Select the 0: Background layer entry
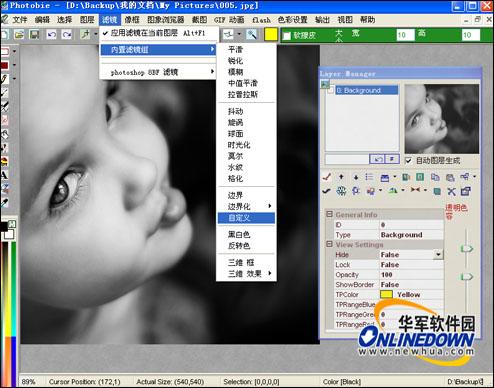Viewport: 494px width, 388px height. pyautogui.click(x=367, y=90)
